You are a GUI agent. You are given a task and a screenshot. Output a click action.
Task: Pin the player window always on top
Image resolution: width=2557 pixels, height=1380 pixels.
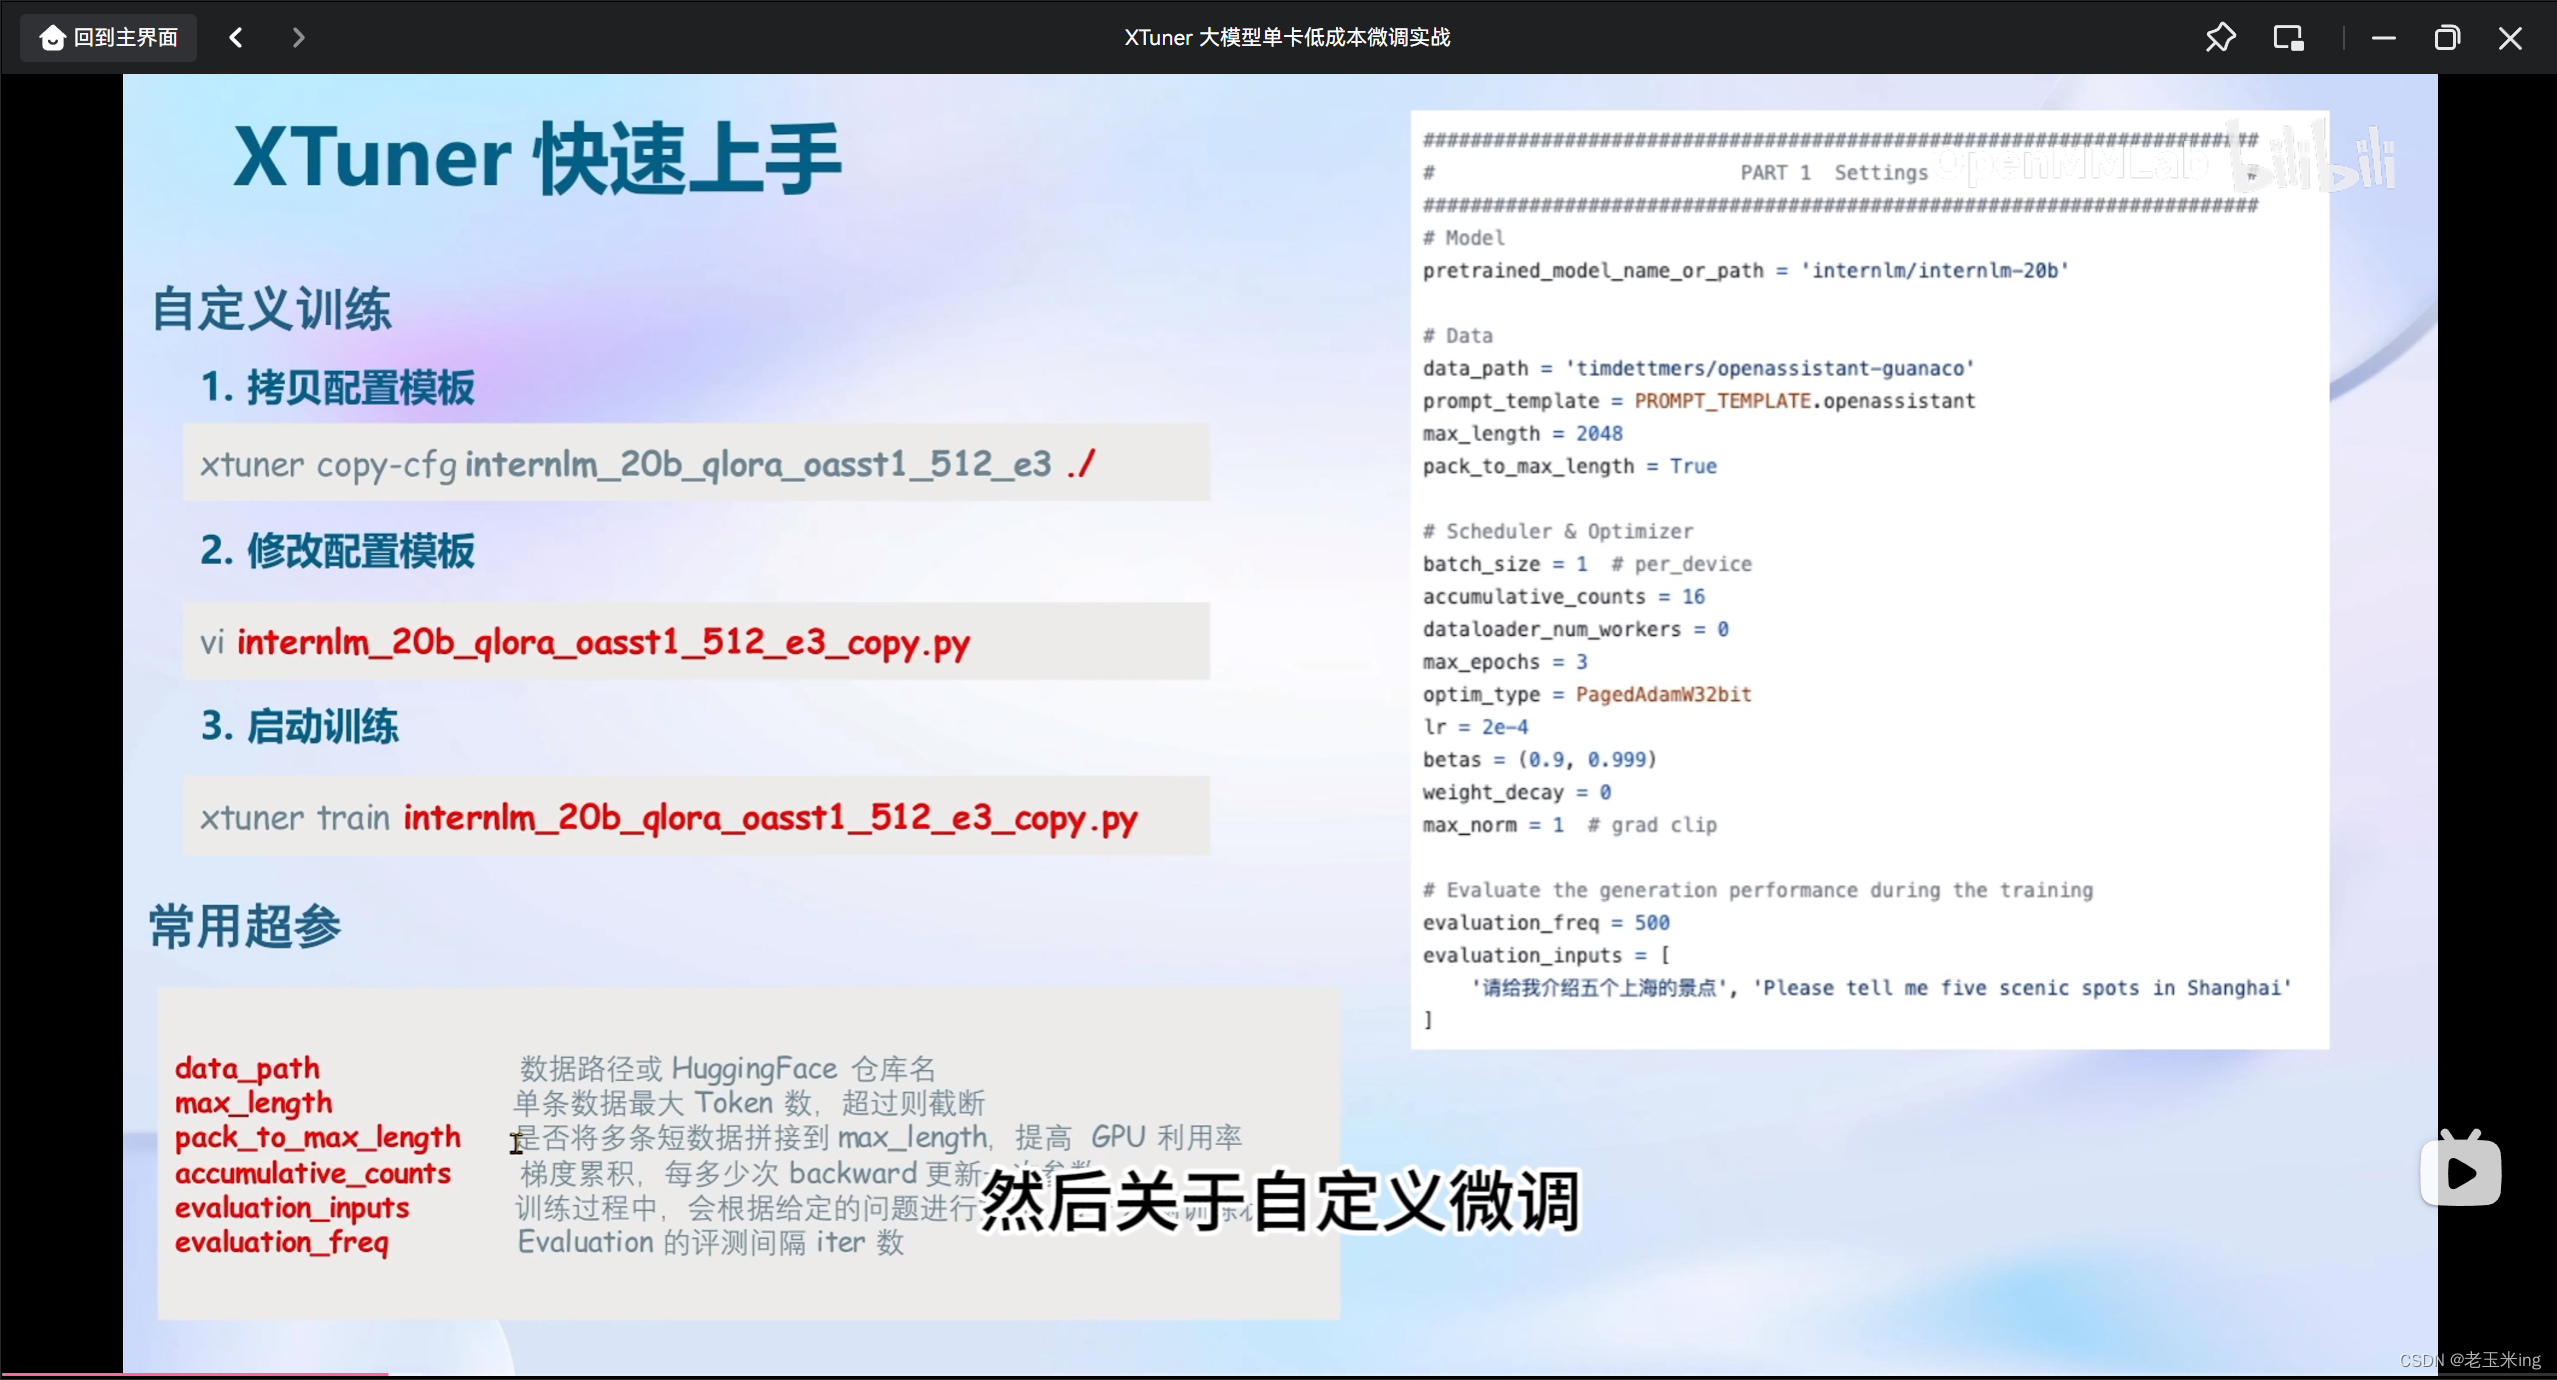pos(2220,37)
